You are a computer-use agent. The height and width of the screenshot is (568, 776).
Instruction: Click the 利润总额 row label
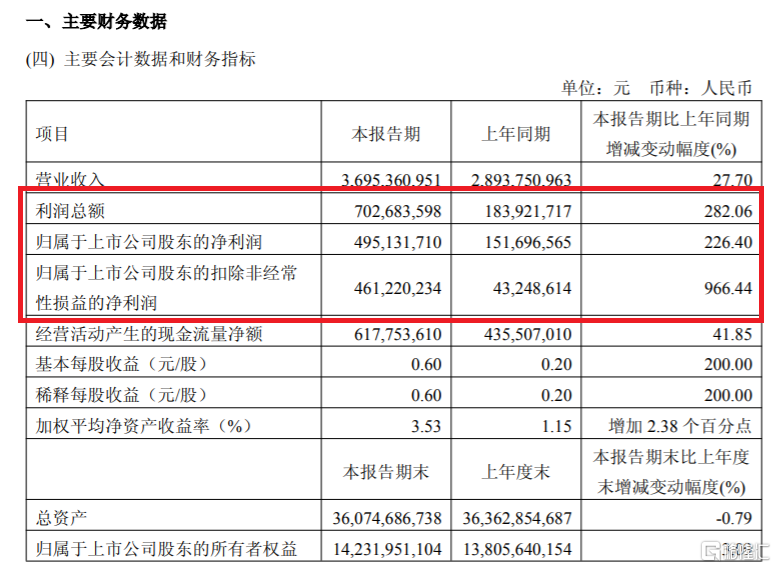click(x=70, y=212)
